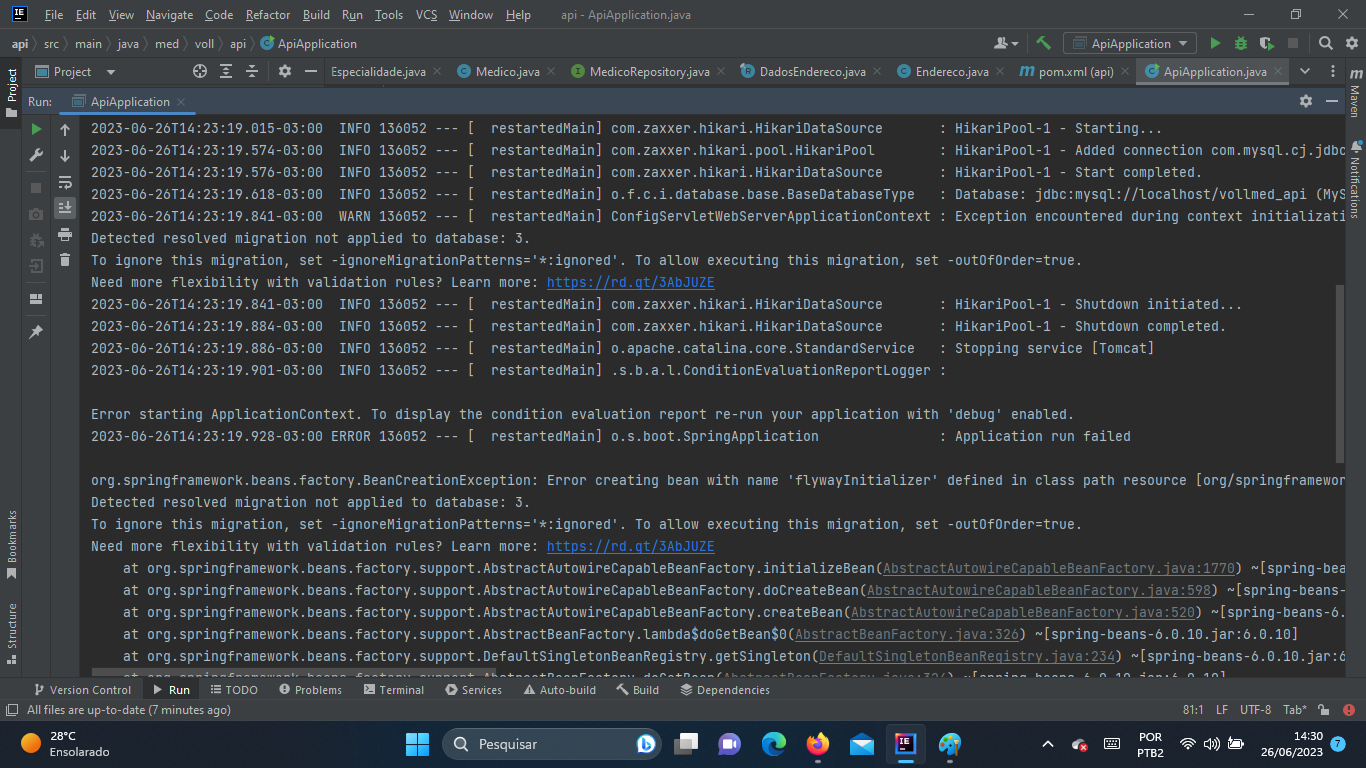Open IDE settings gear in top toolbar
Screen dimensions: 1366x768
[x=1350, y=43]
